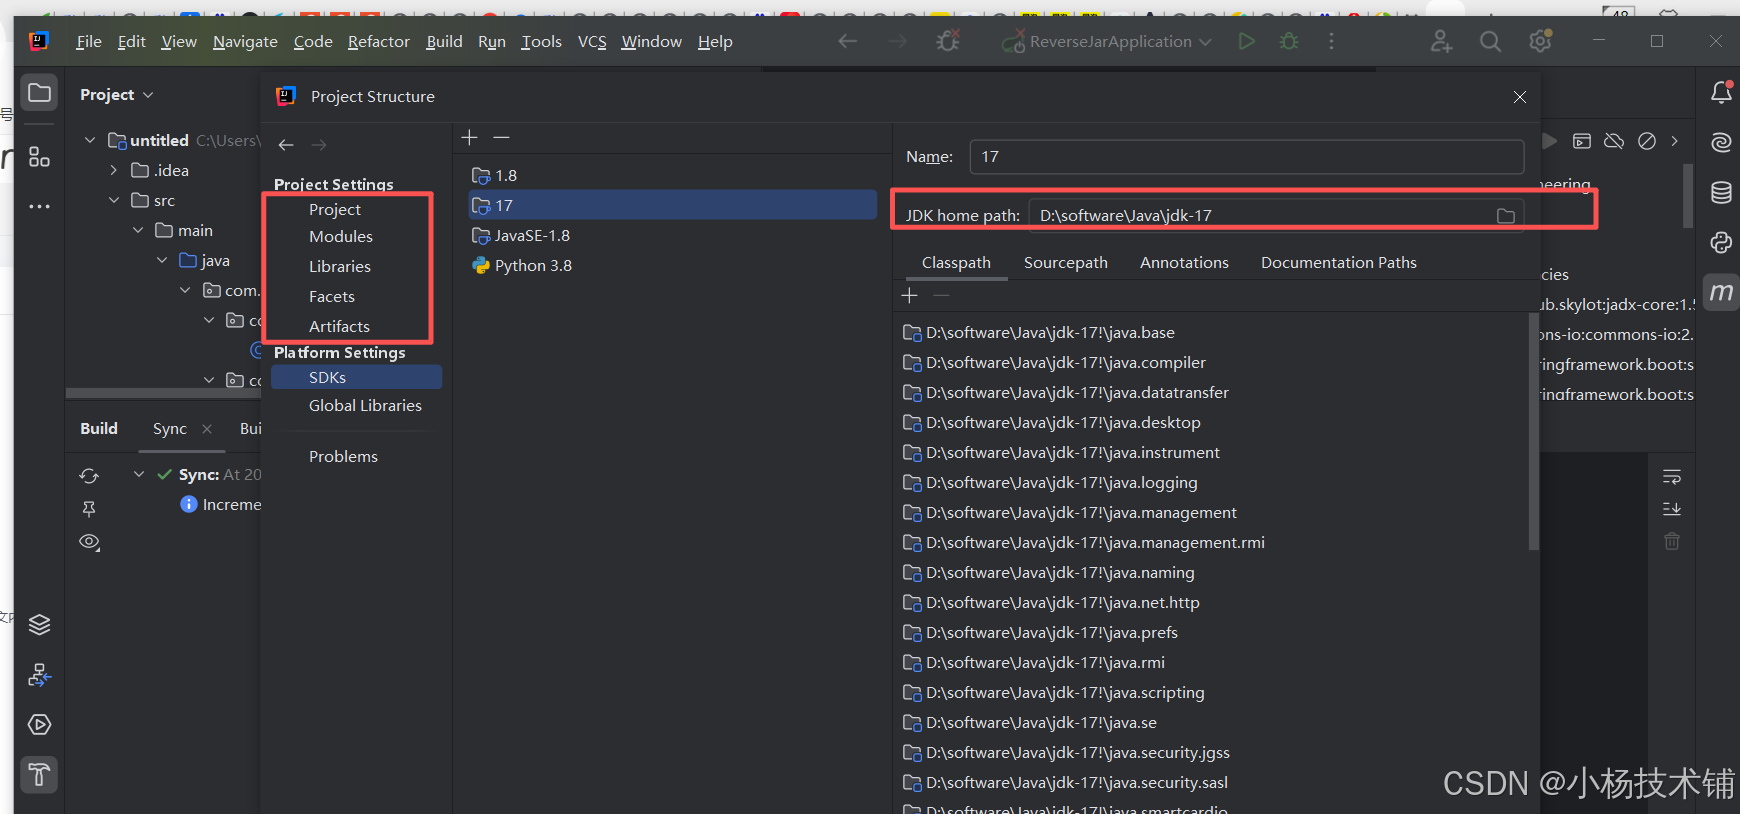Screen dimensions: 1740x814
Task: Collapse the com package node
Action: pos(185,290)
